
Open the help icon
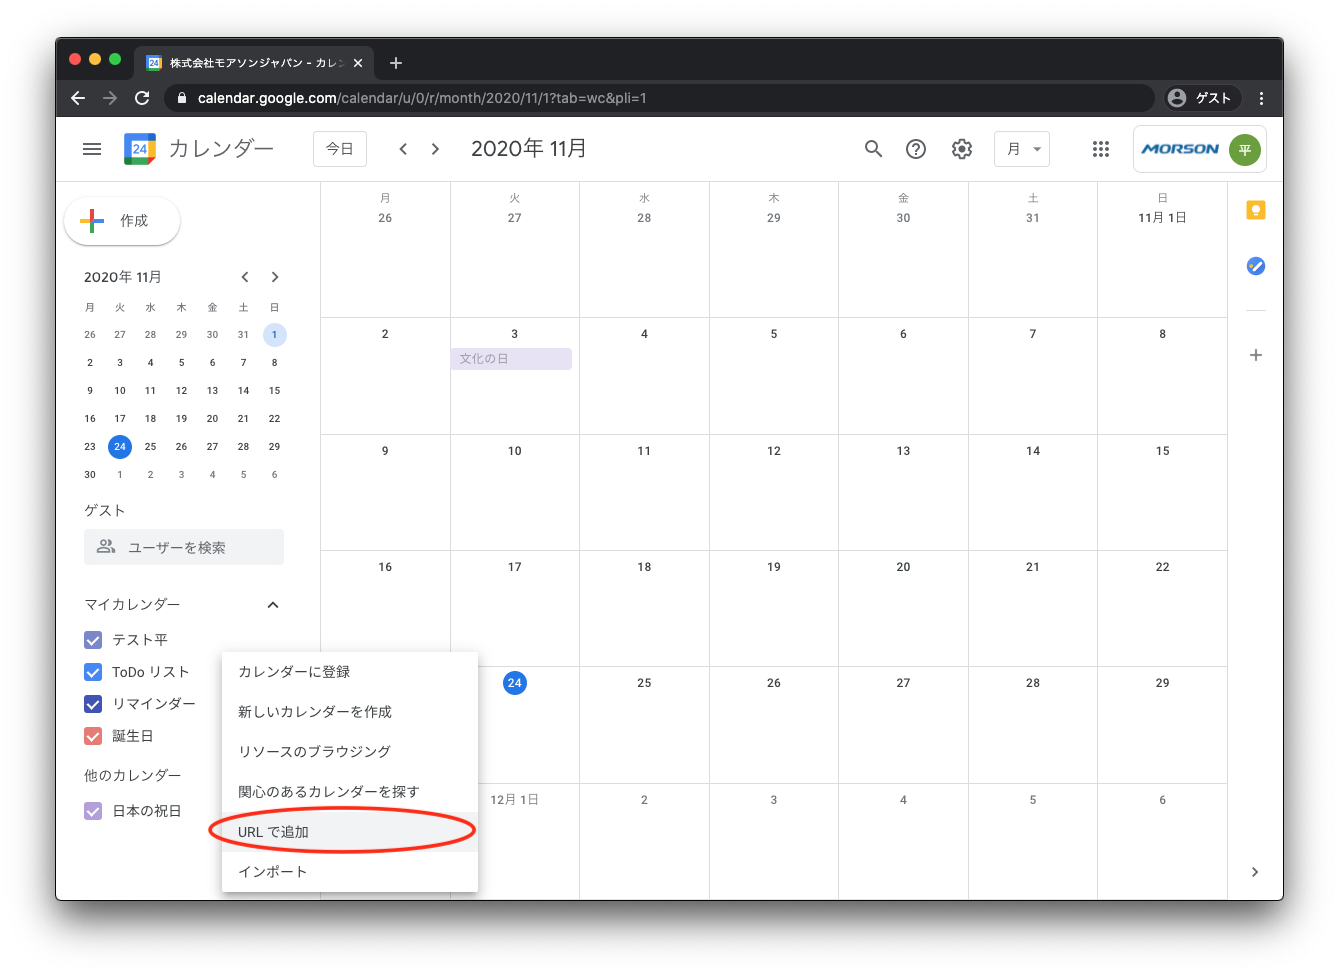click(x=915, y=148)
